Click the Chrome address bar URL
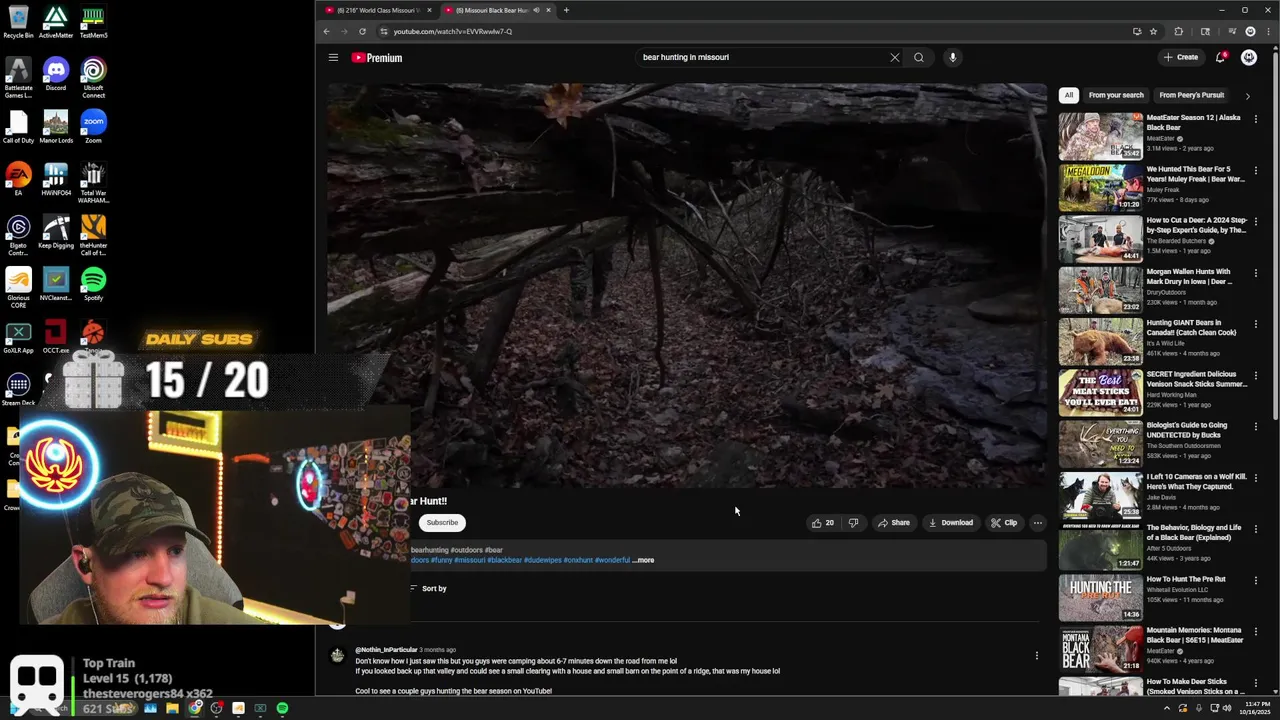Image resolution: width=1280 pixels, height=720 pixels. (x=453, y=31)
